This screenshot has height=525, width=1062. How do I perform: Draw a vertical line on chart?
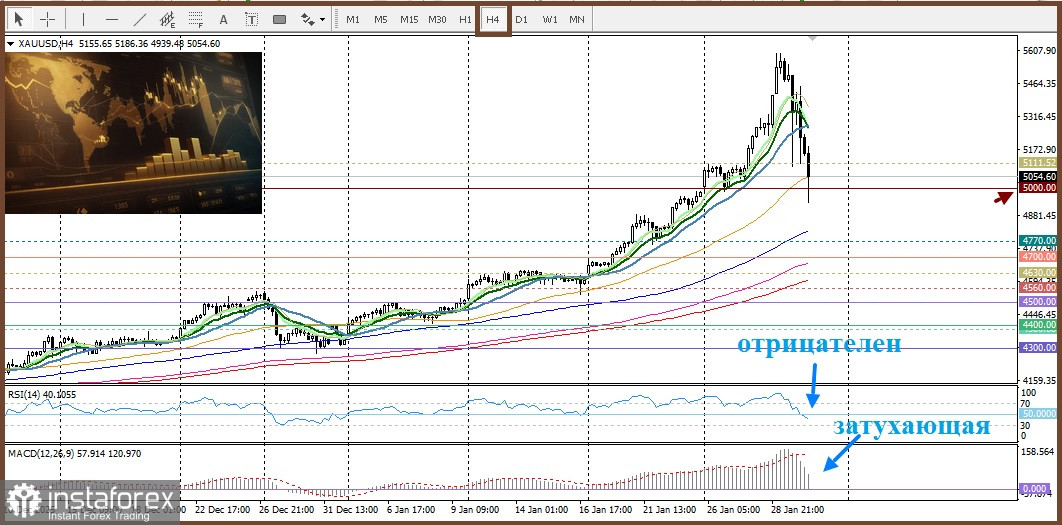[x=83, y=19]
